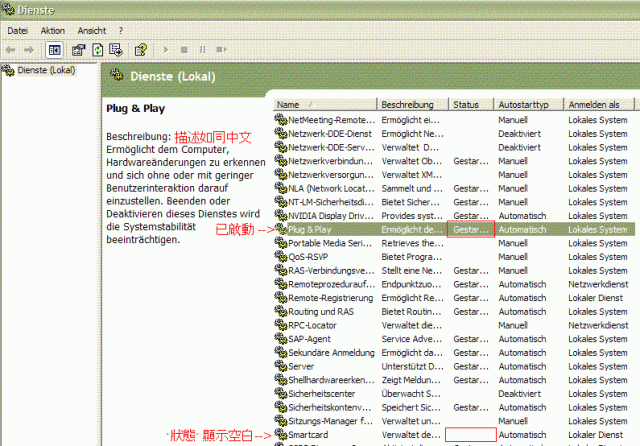
Task: Click Automatisch start type of Smartcard row
Action: click(x=522, y=435)
